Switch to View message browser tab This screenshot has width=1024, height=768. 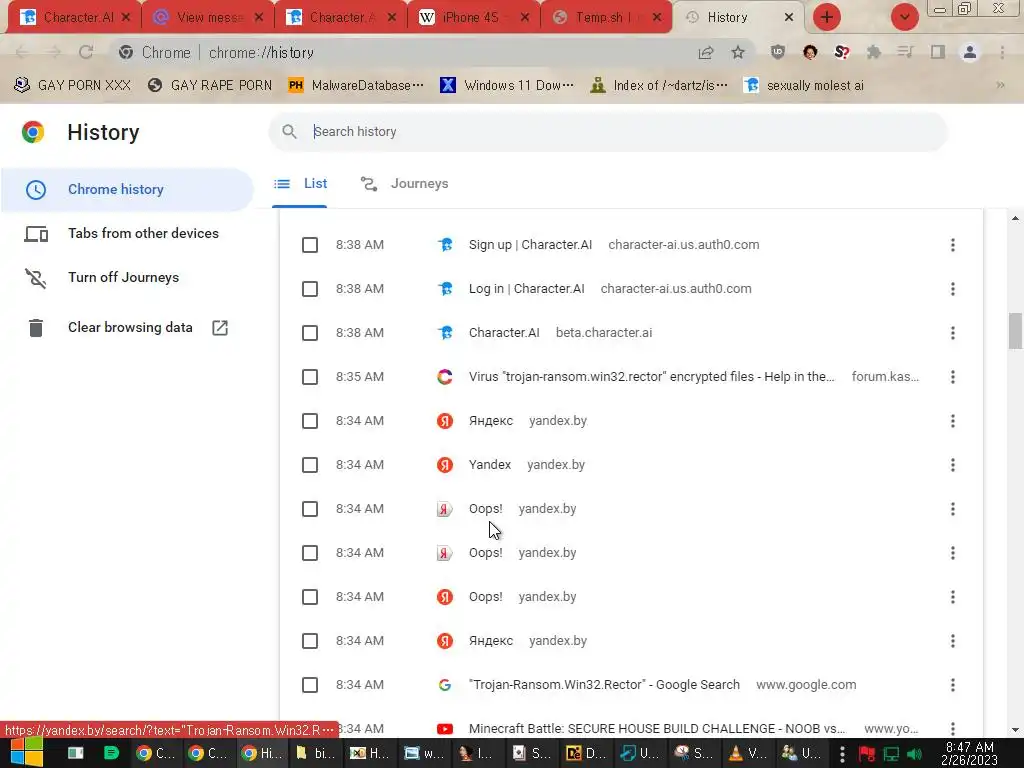tap(208, 17)
